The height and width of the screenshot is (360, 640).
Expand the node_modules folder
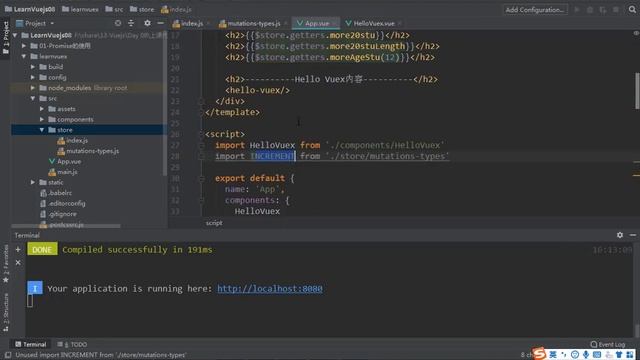click(x=33, y=88)
